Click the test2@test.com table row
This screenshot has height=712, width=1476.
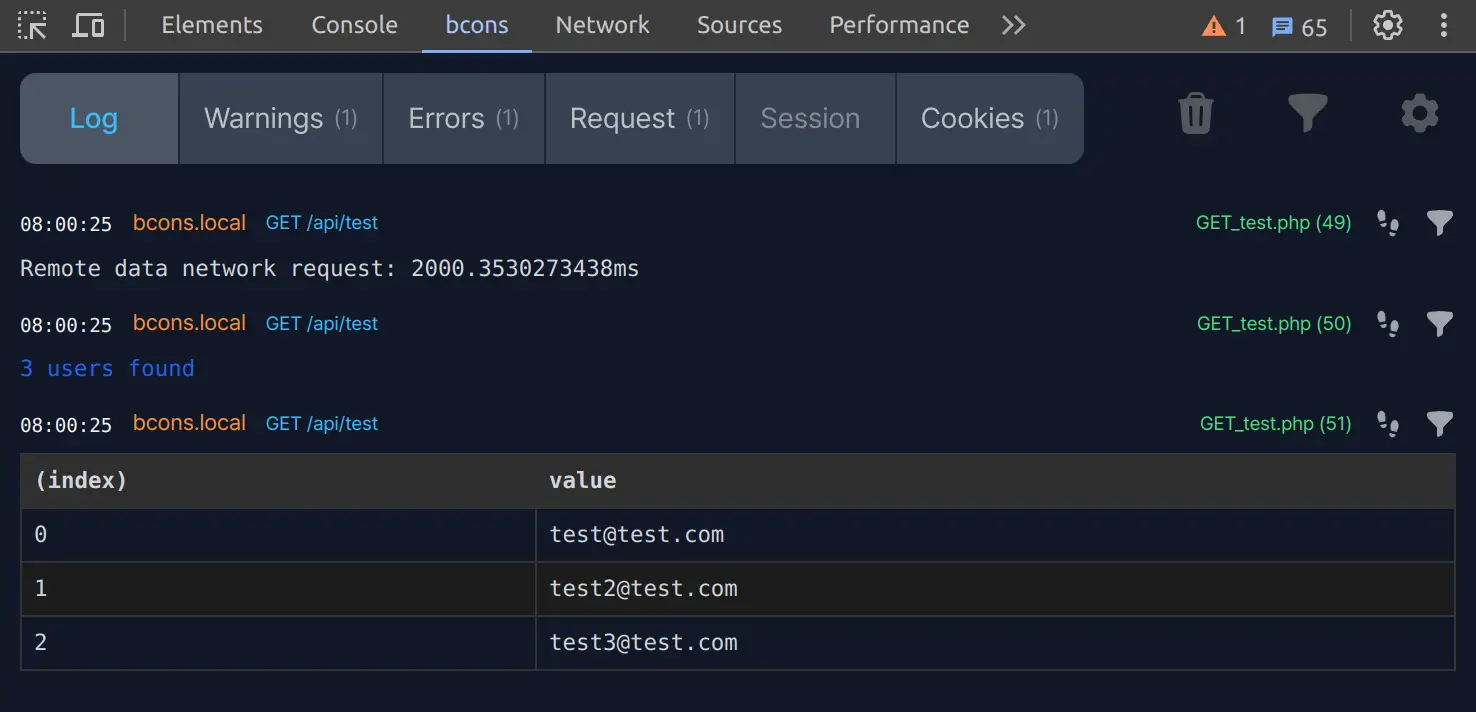tap(643, 589)
